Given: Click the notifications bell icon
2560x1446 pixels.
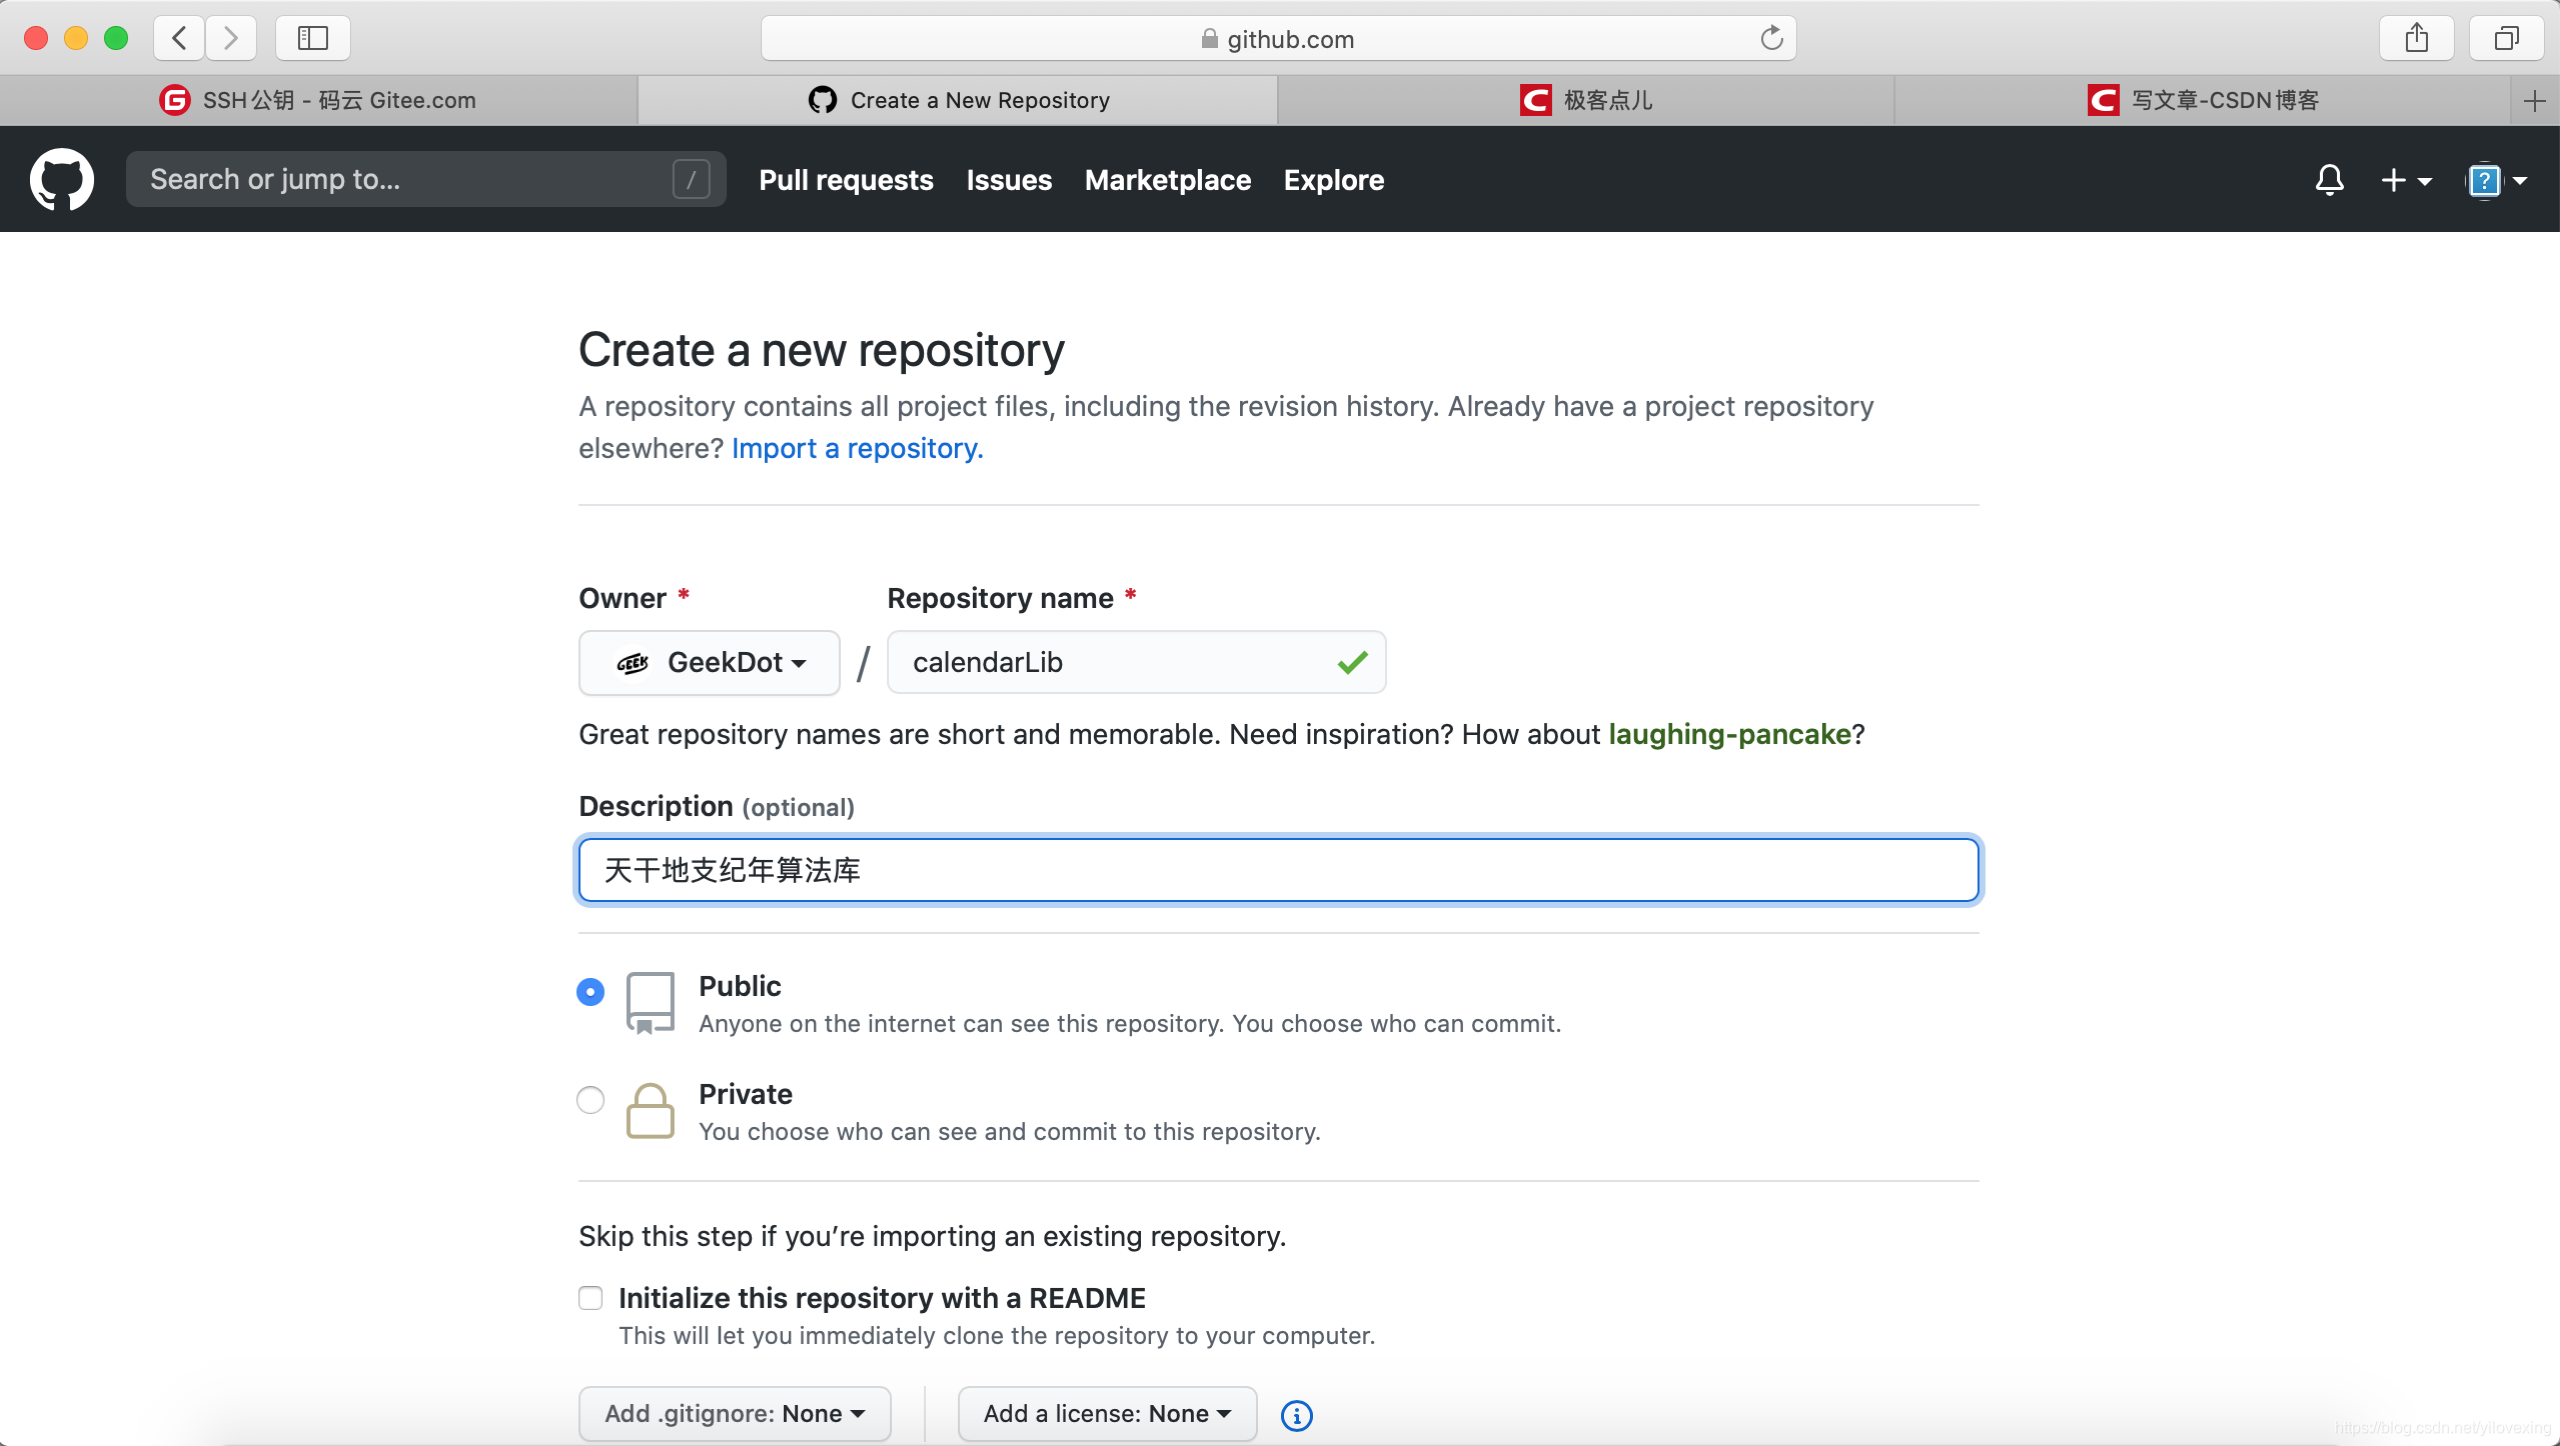Looking at the screenshot, I should click(2330, 178).
